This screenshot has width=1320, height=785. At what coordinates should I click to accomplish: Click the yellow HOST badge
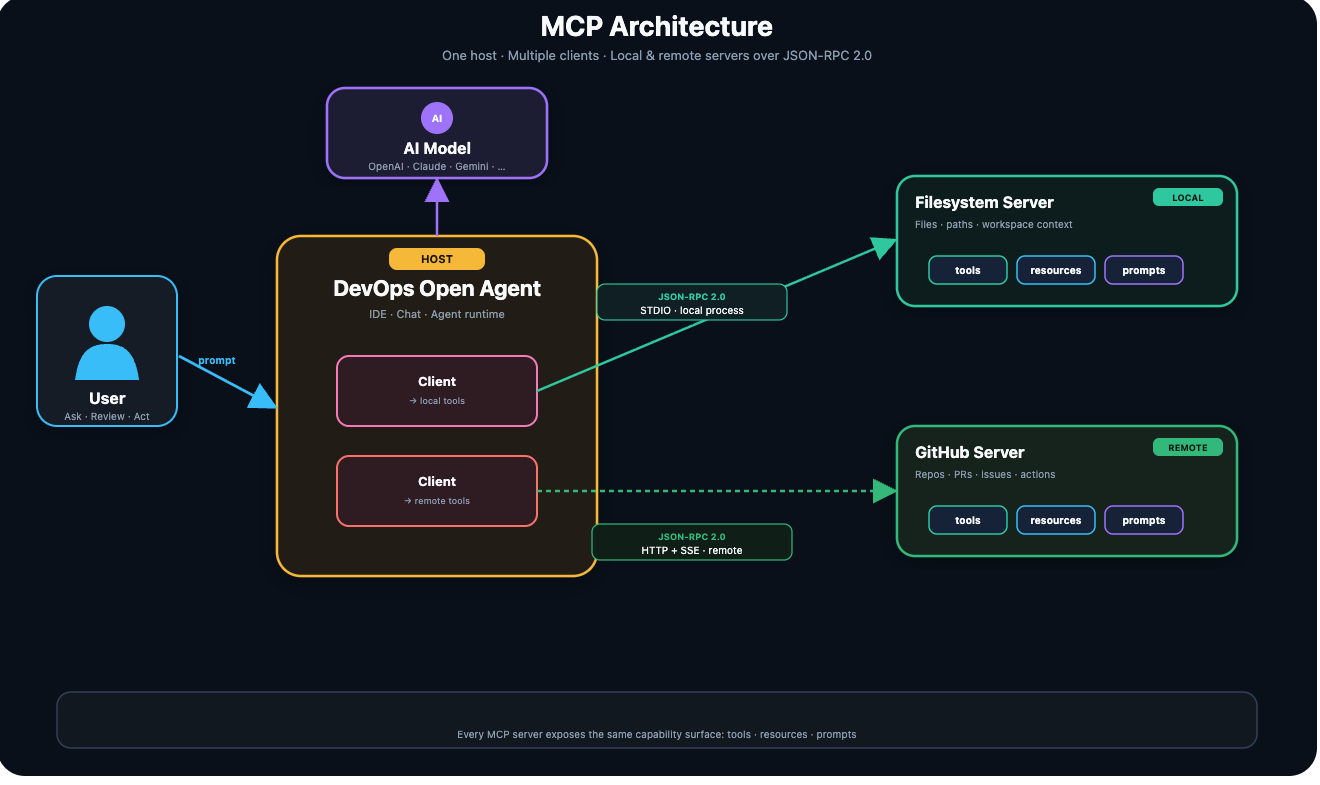(437, 259)
